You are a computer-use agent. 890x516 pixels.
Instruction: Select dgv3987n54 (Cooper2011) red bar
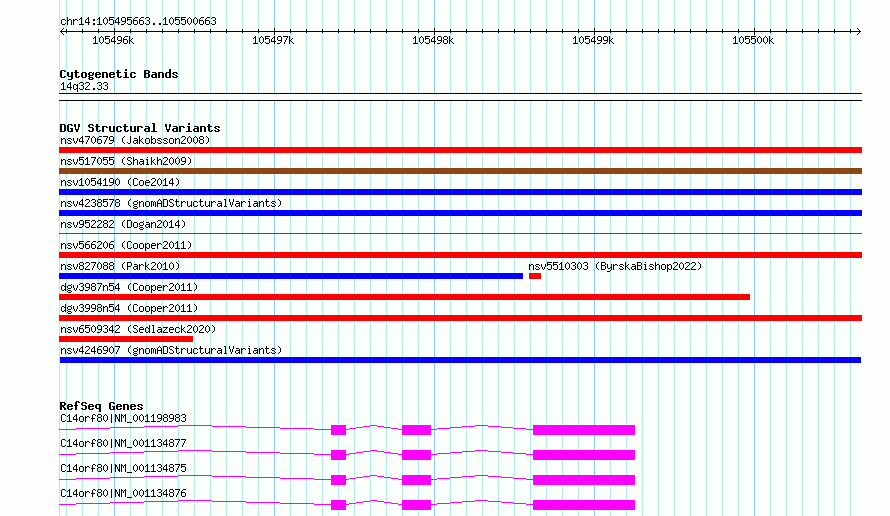(x=404, y=297)
